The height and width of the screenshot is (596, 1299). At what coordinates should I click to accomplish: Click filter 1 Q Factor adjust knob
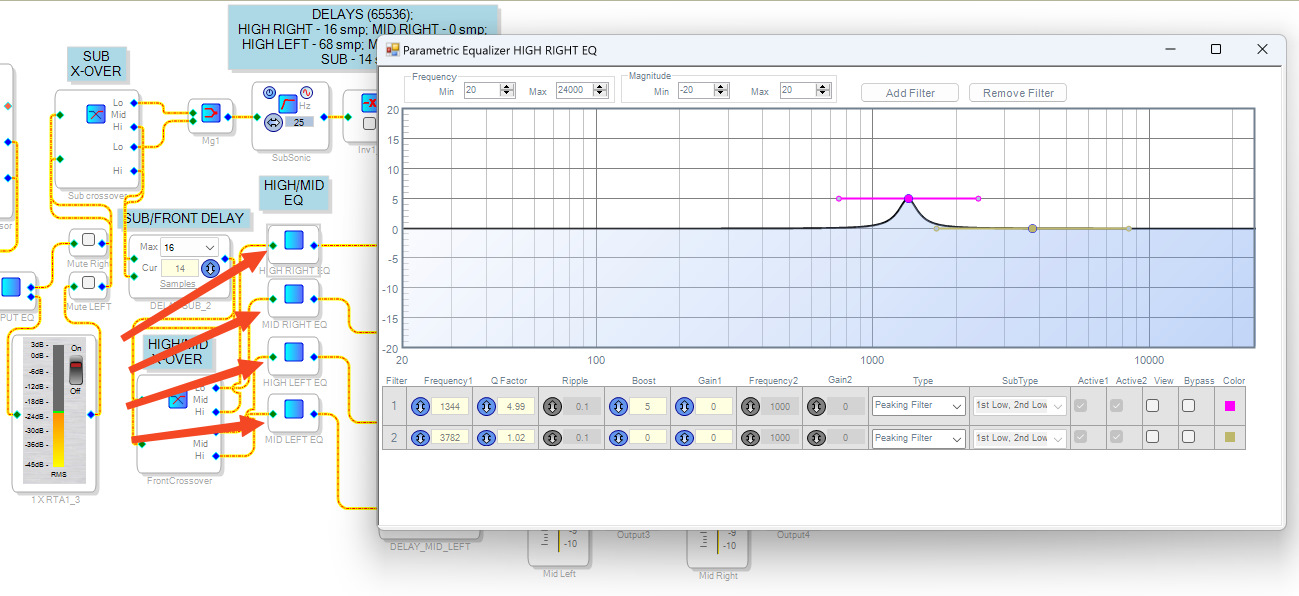coord(486,406)
